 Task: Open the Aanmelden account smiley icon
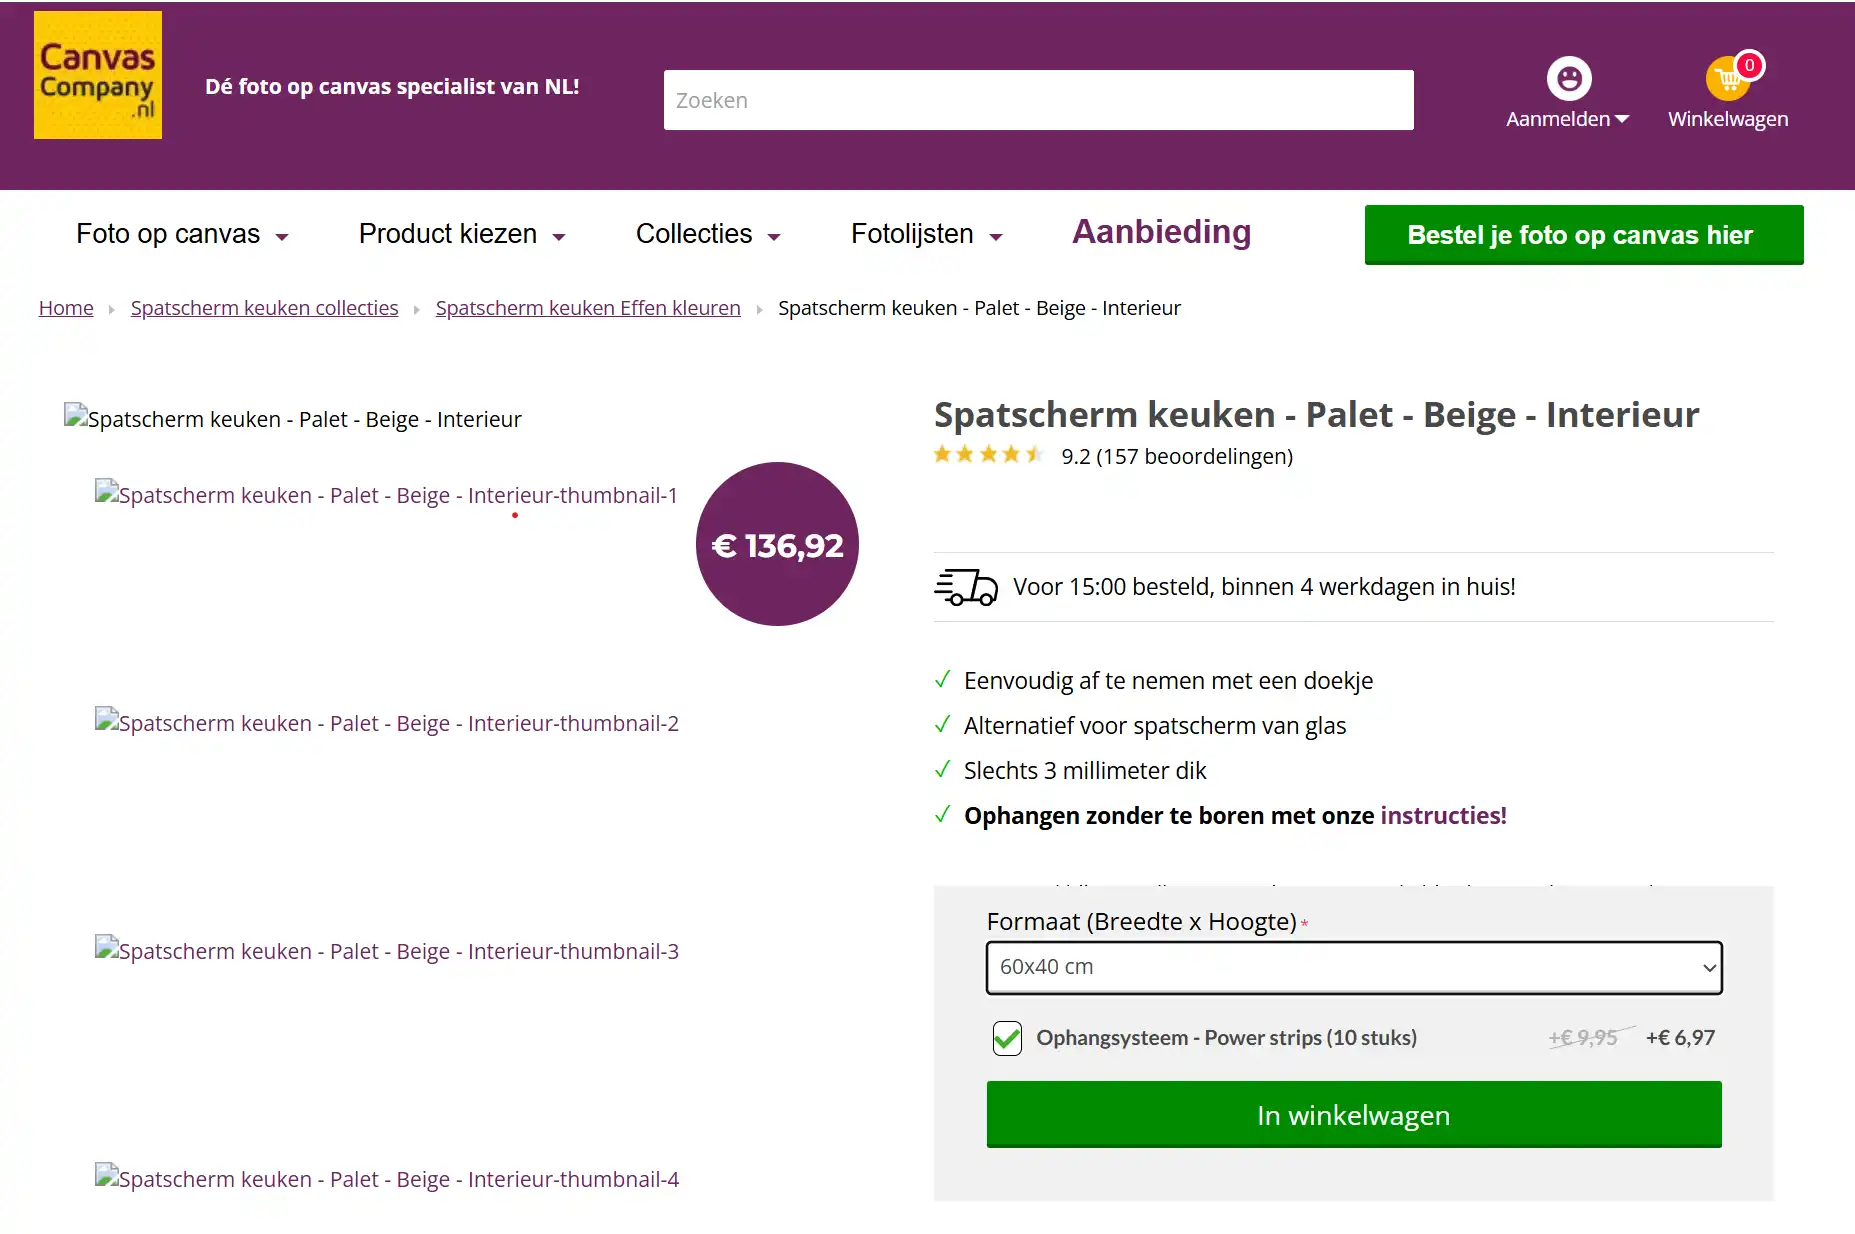coord(1568,78)
